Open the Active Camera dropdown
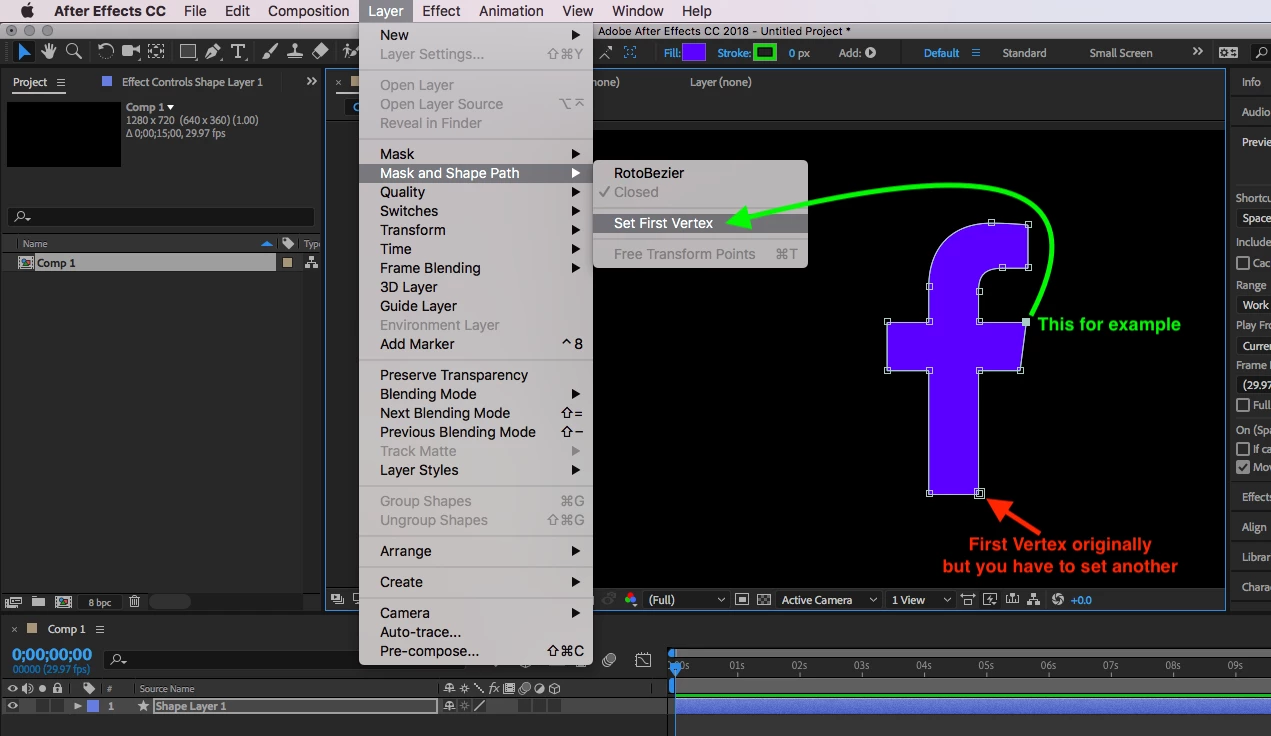The height and width of the screenshot is (736, 1271). [x=829, y=600]
